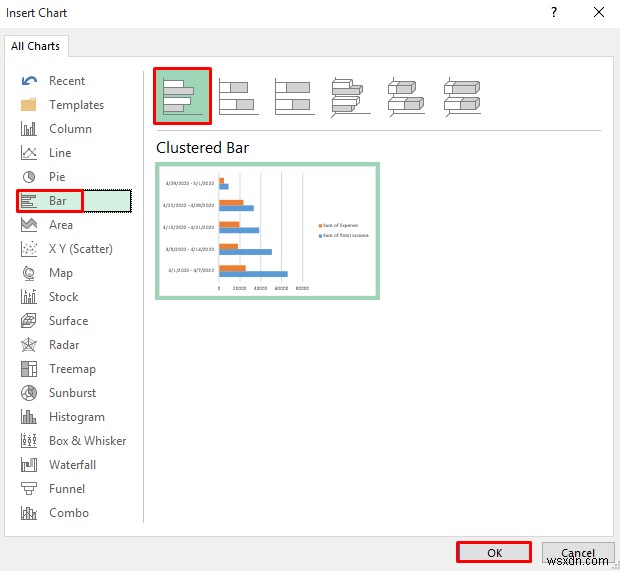Screen dimensions: 620x571
Task: Select the Clustered Bar chart subtype
Action: (182, 96)
